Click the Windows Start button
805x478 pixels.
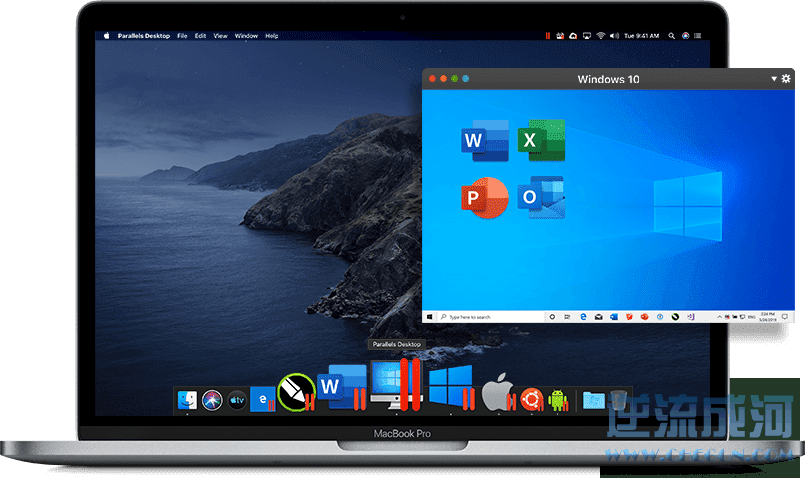pyautogui.click(x=430, y=317)
